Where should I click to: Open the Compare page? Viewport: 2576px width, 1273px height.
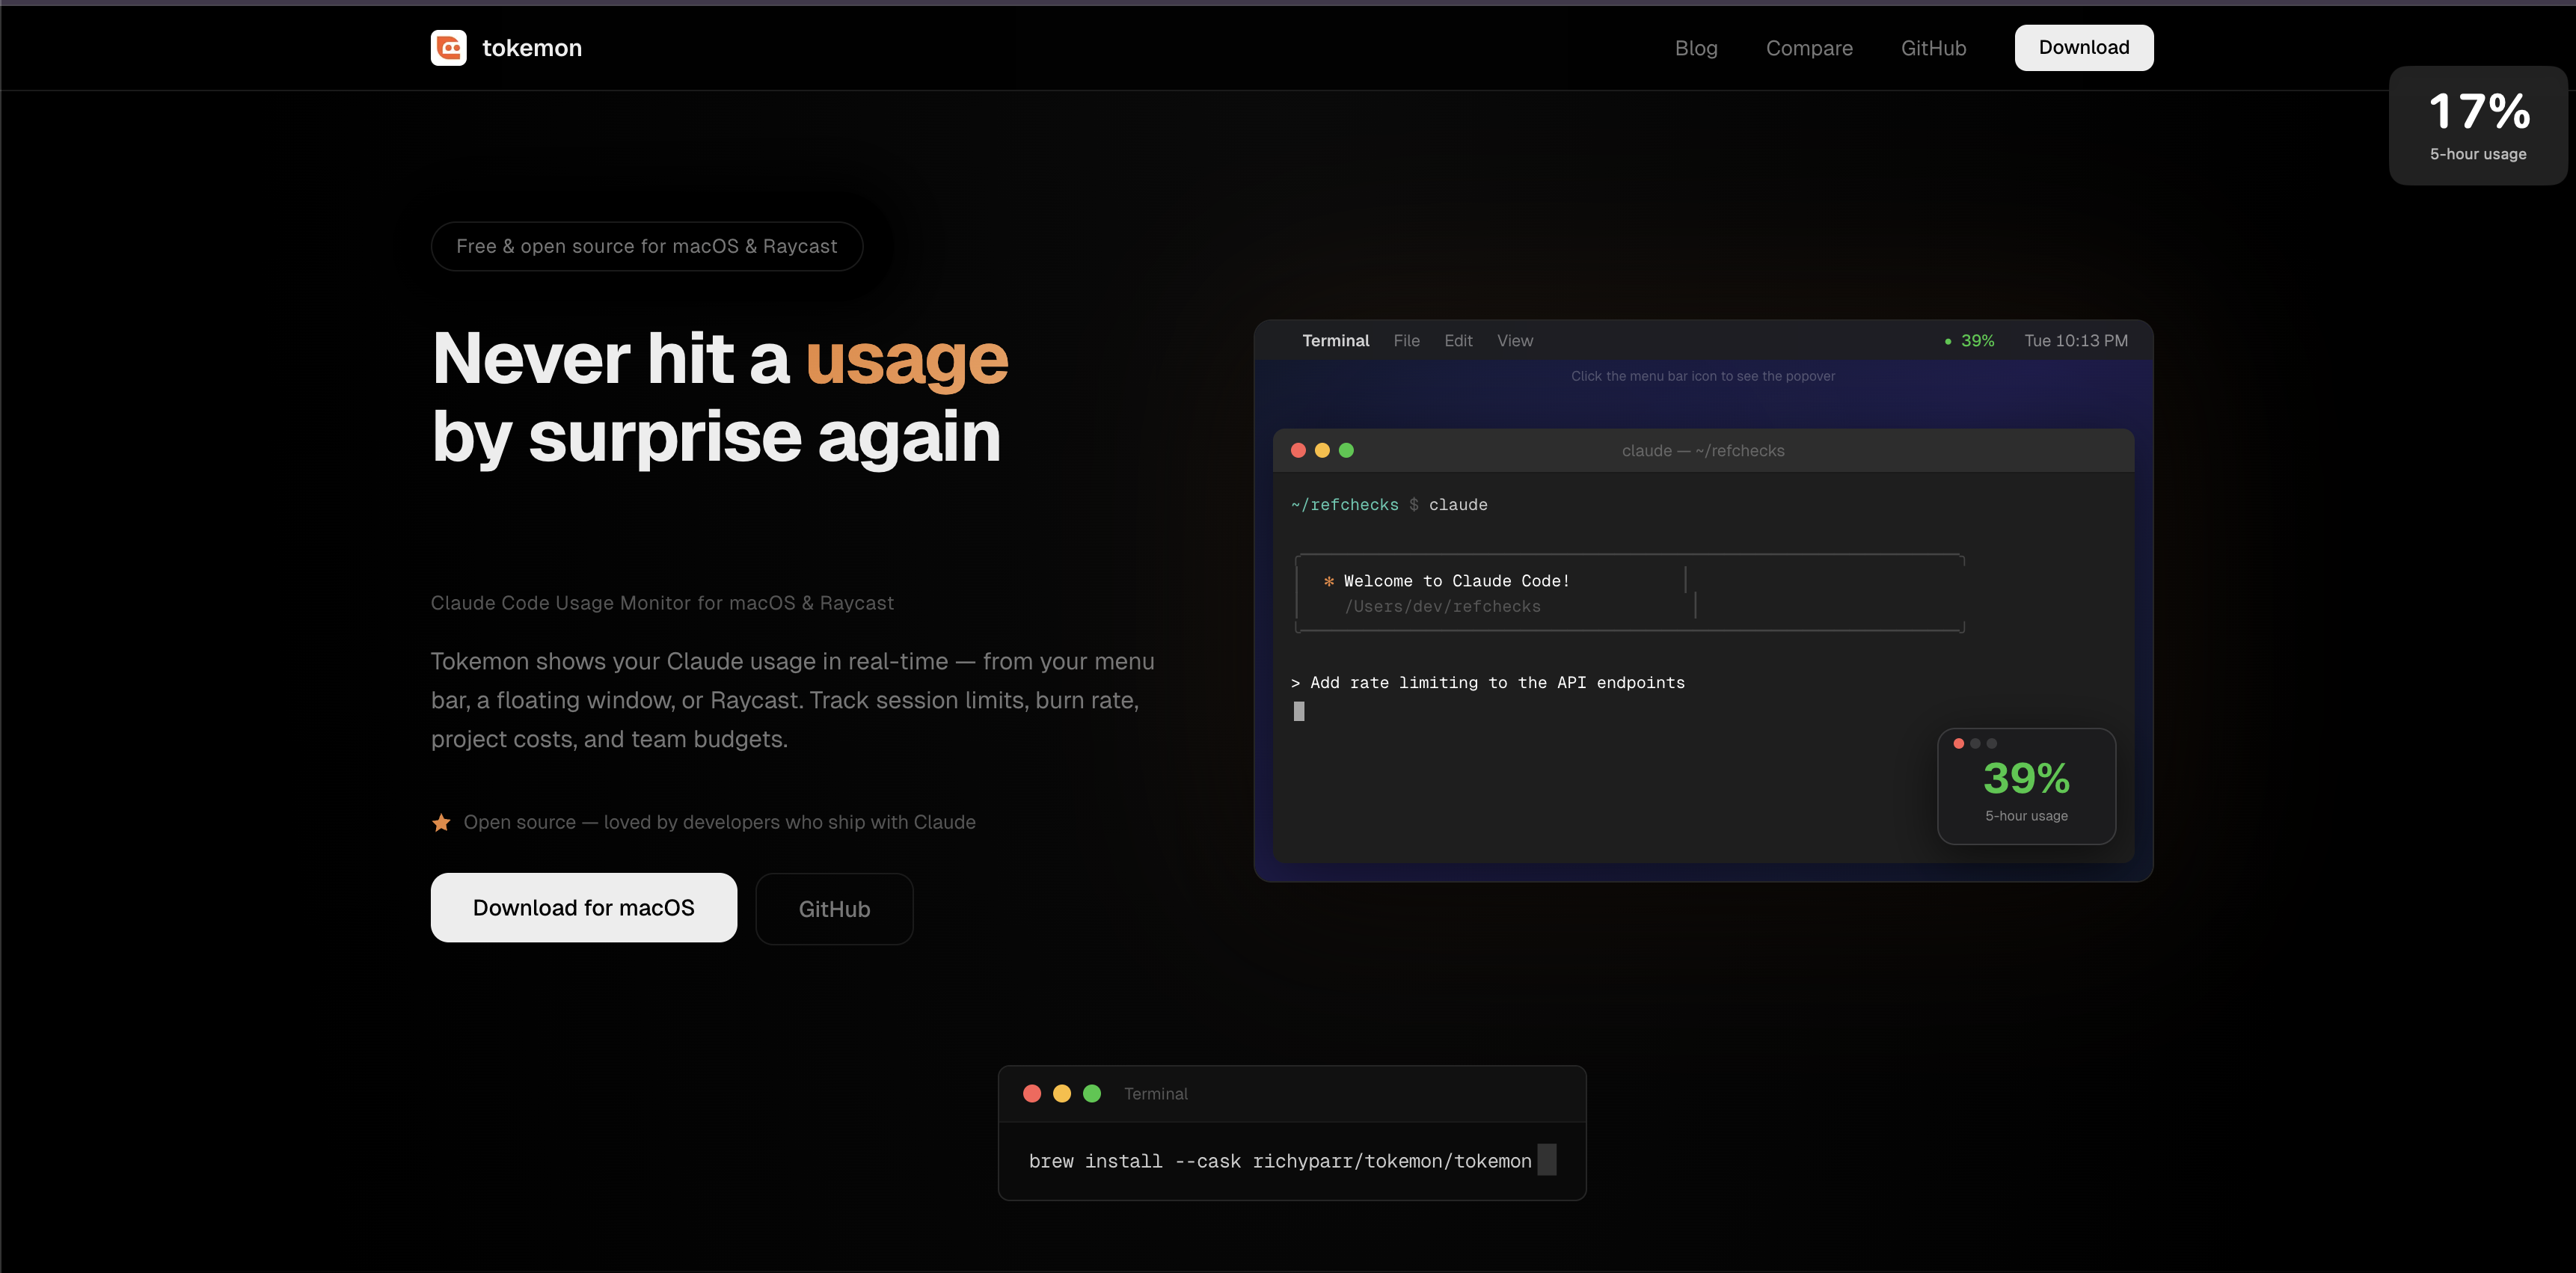1809,48
